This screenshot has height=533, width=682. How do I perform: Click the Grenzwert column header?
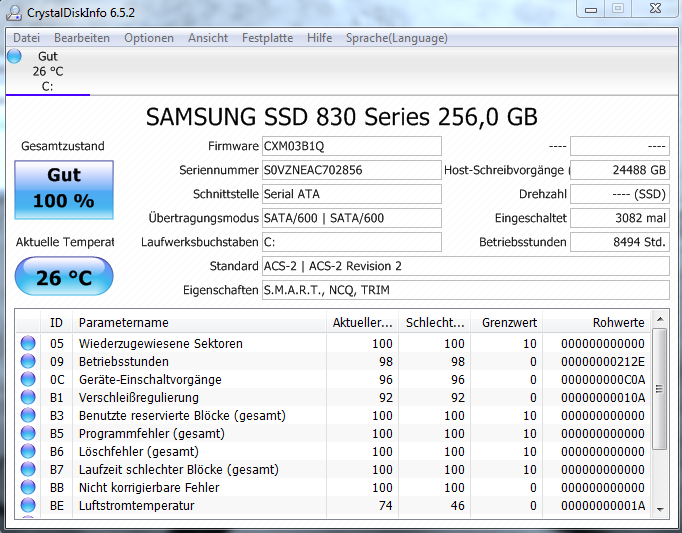pos(507,322)
